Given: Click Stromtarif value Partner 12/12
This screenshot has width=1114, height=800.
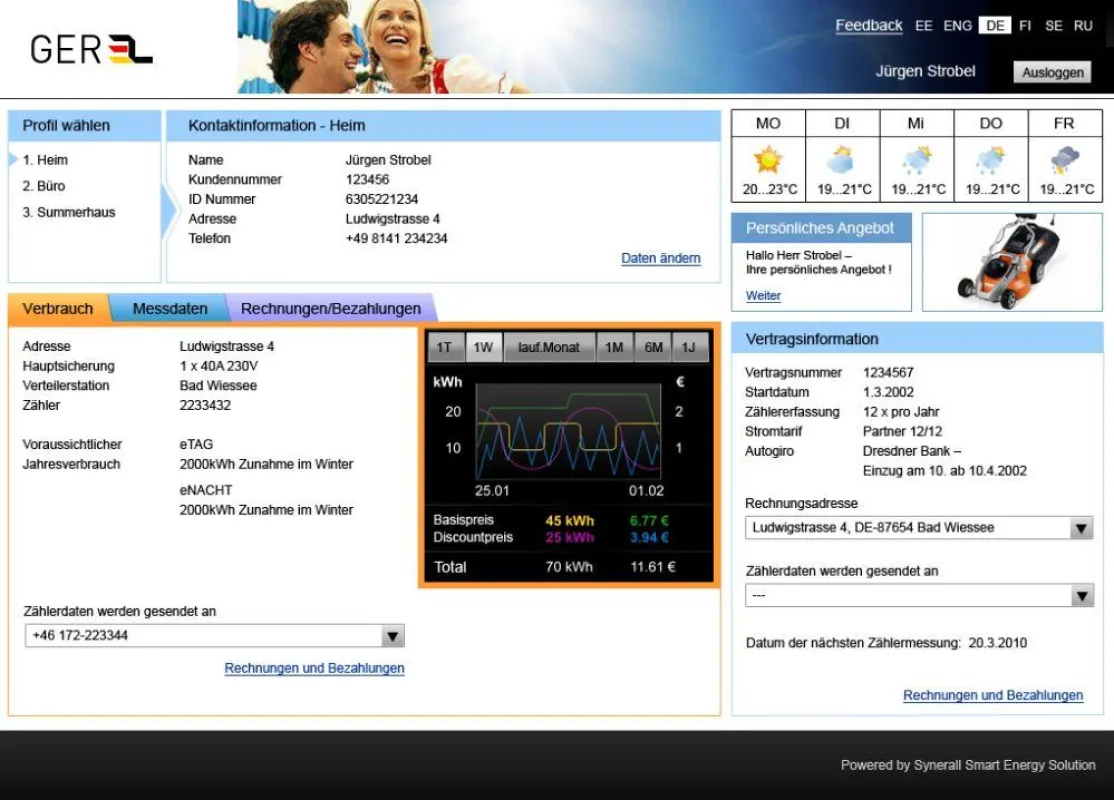Looking at the screenshot, I should (x=902, y=431).
